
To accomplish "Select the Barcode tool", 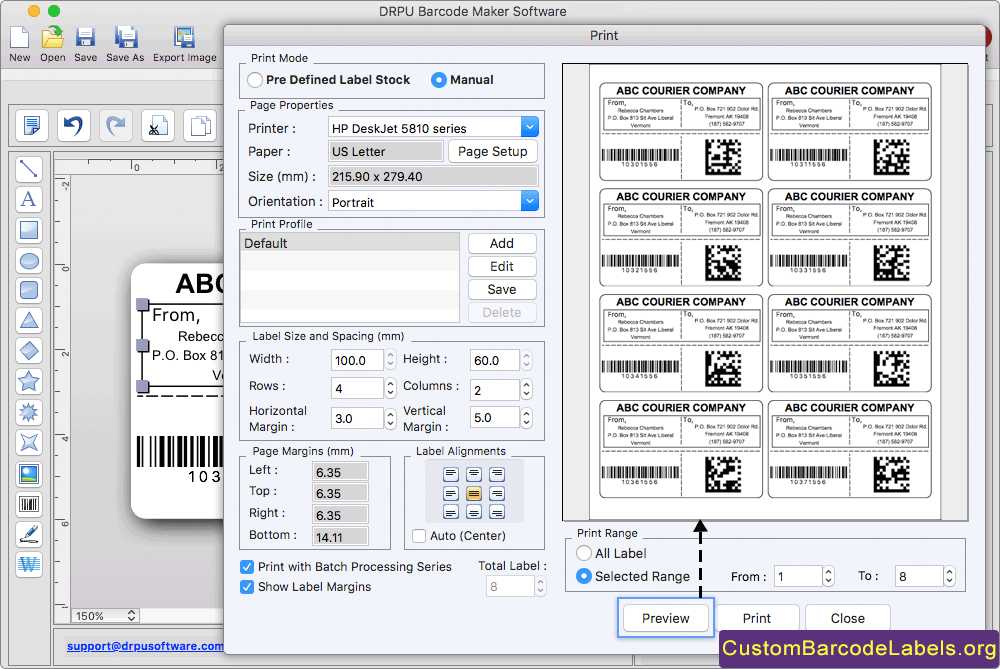I will point(29,504).
